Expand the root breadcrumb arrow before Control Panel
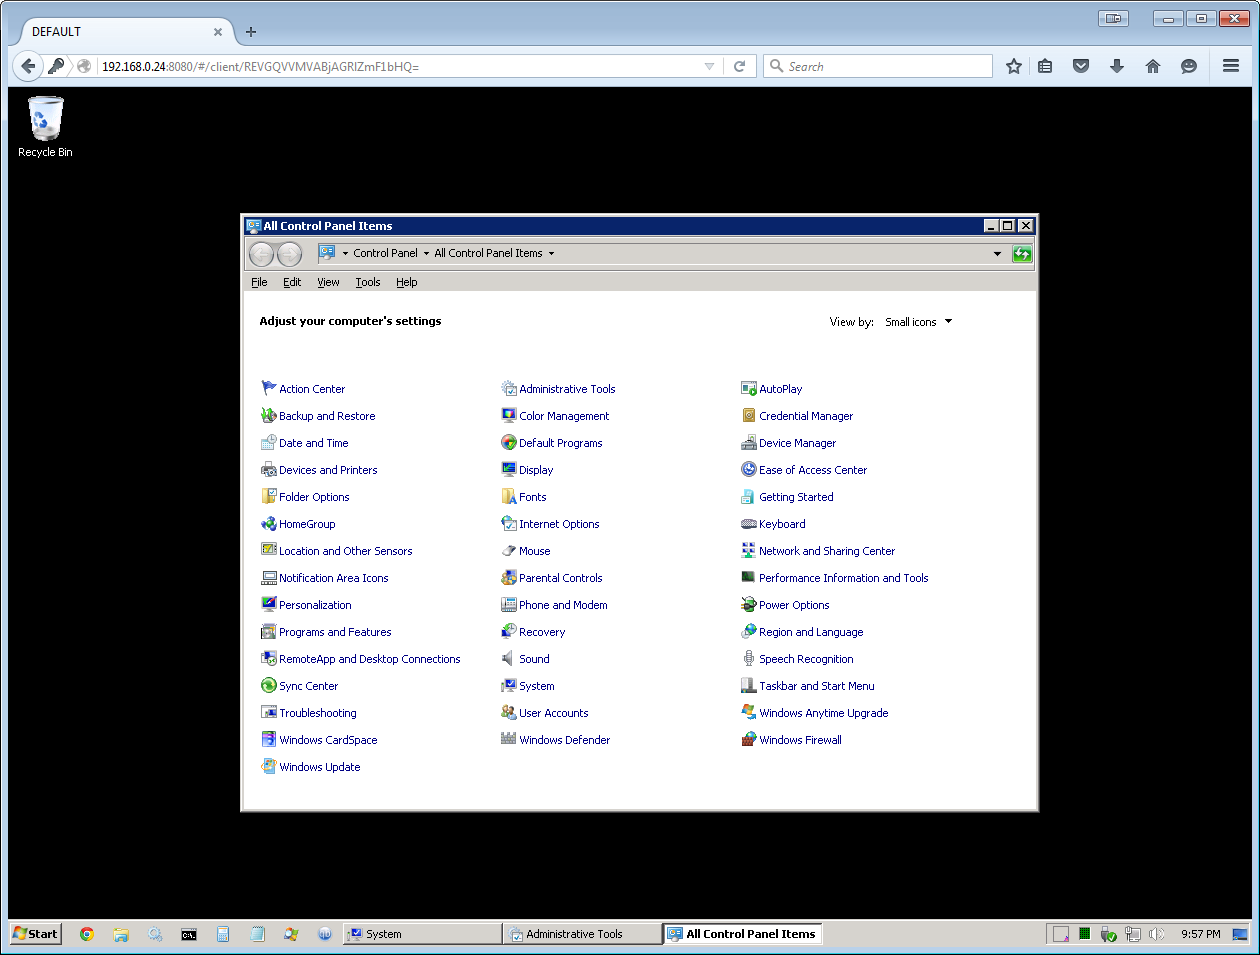The height and width of the screenshot is (955, 1260). (x=345, y=253)
